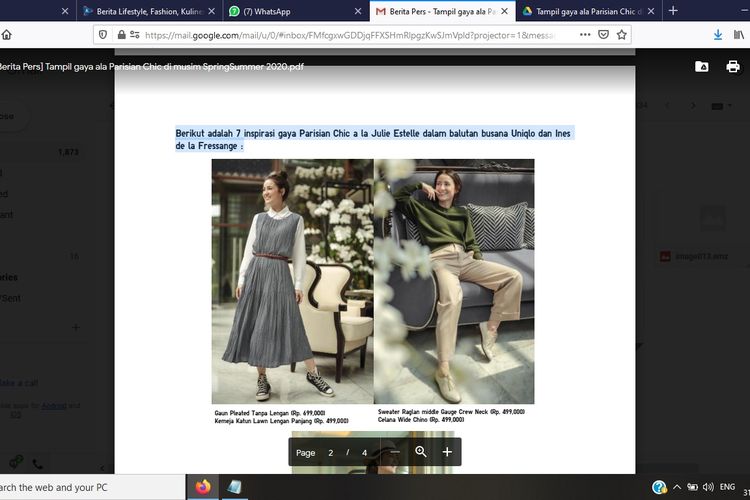Viewport: 750px width, 500px height.
Task: Open Firefox library icon
Action: point(740,34)
